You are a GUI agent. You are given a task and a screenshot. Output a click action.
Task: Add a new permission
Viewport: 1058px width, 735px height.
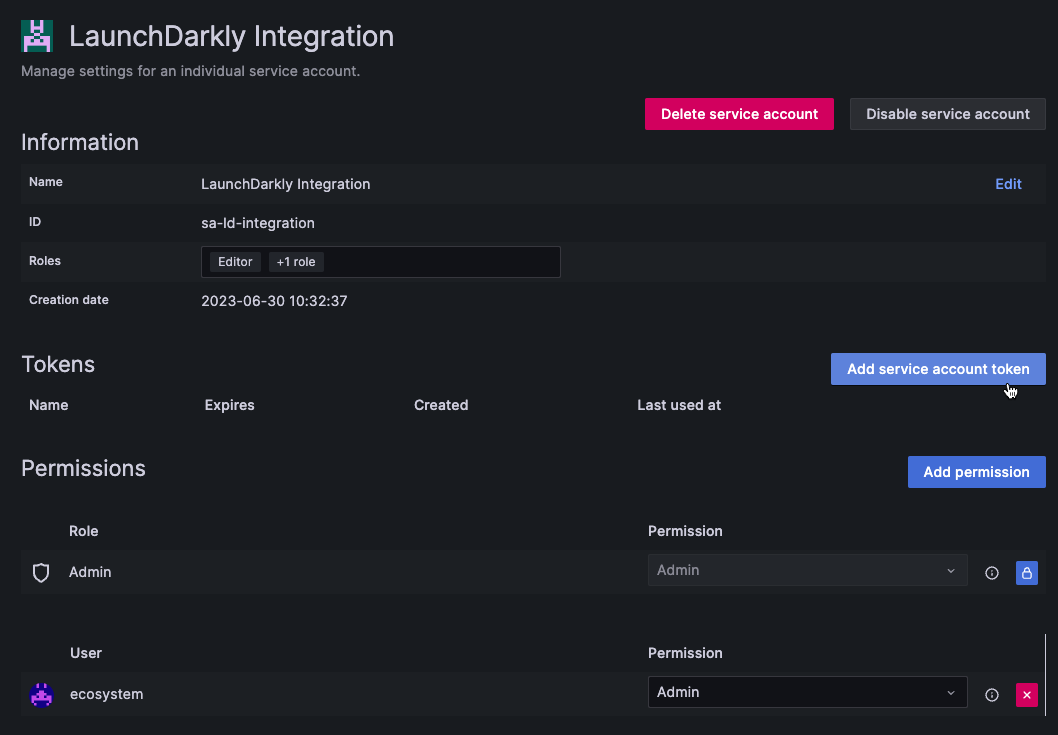[977, 472]
